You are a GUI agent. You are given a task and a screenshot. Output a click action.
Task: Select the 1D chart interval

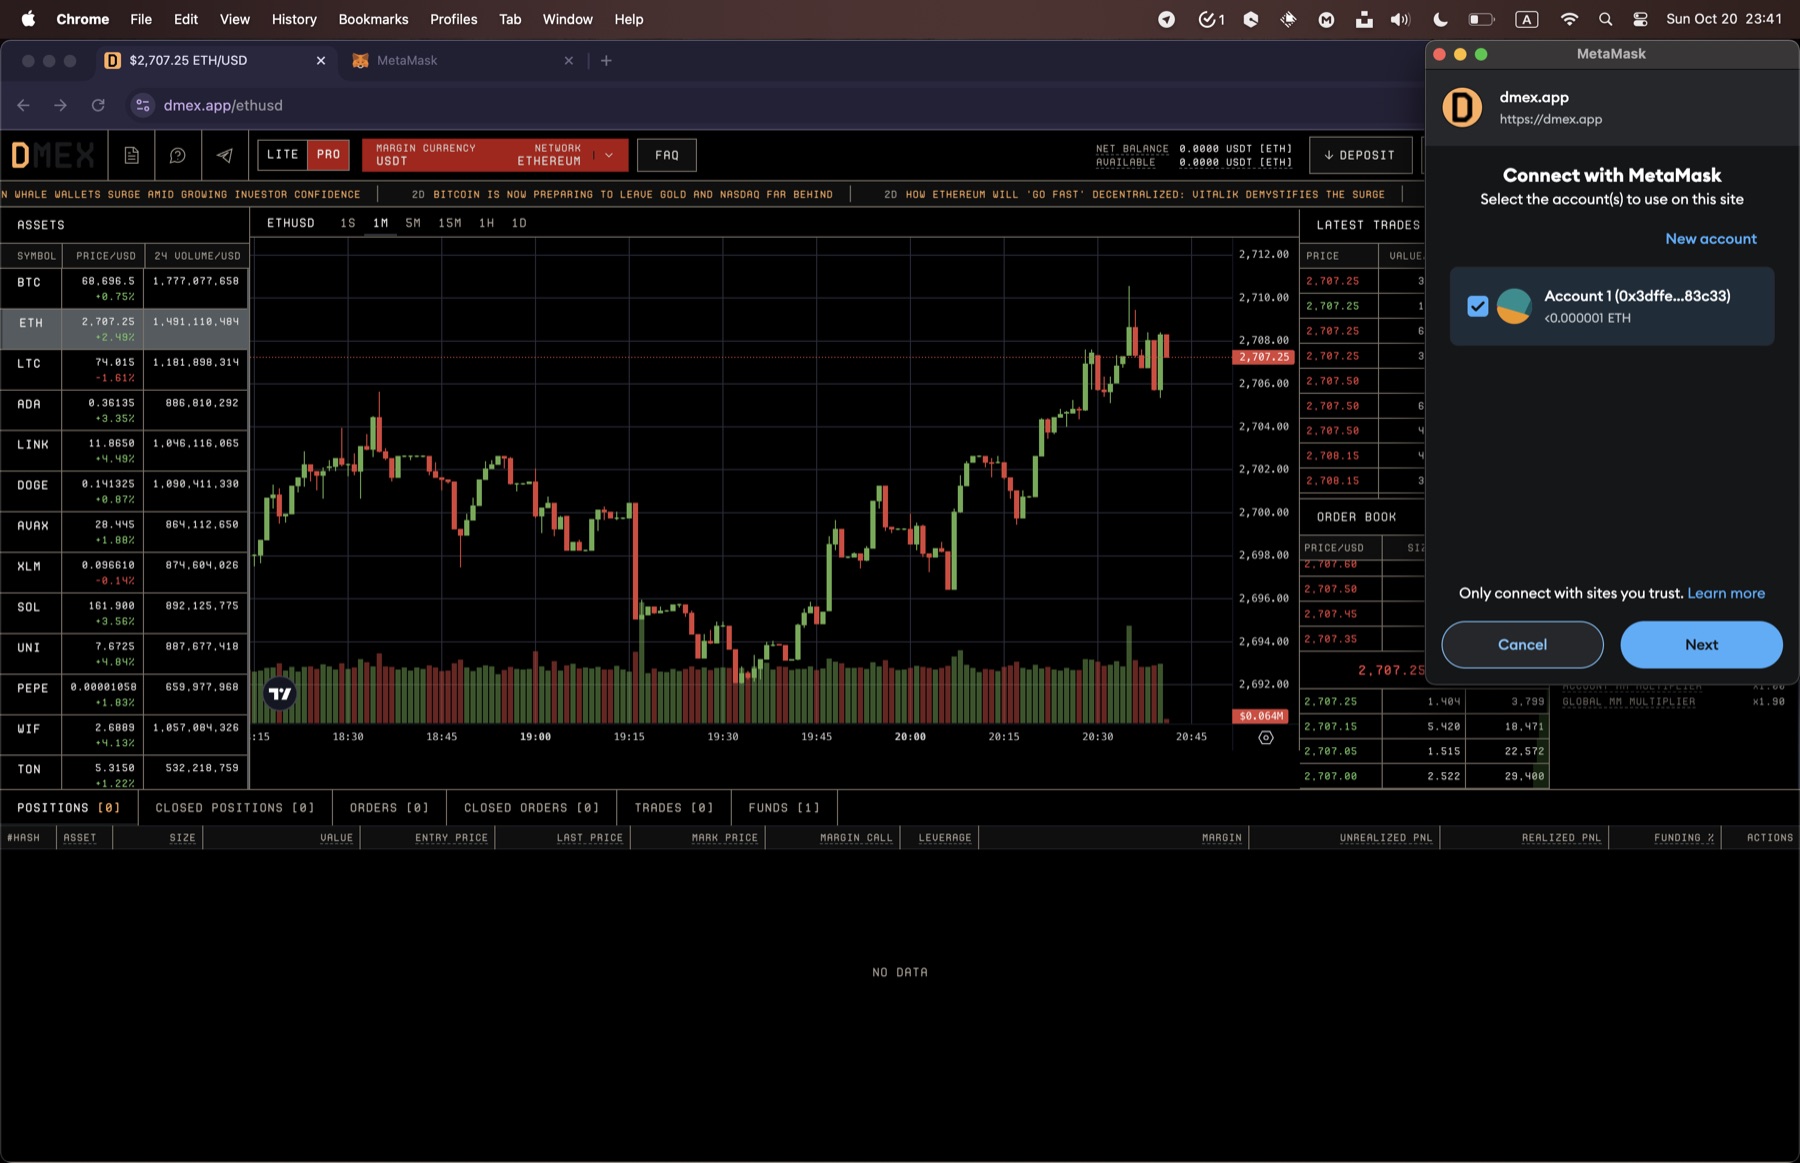point(519,223)
